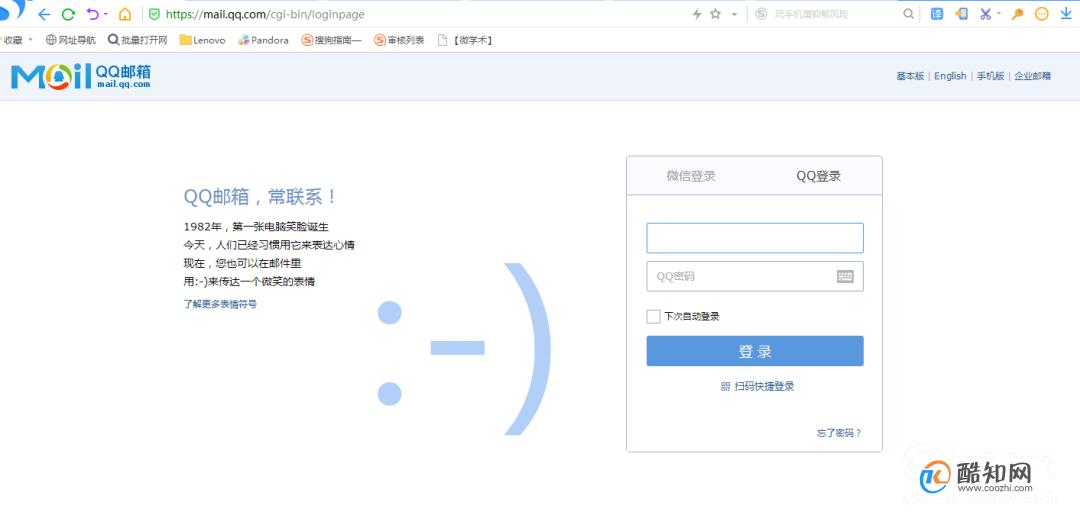Open the Lenovo bookmark folder
The image size is (1080, 531).
pyautogui.click(x=202, y=40)
